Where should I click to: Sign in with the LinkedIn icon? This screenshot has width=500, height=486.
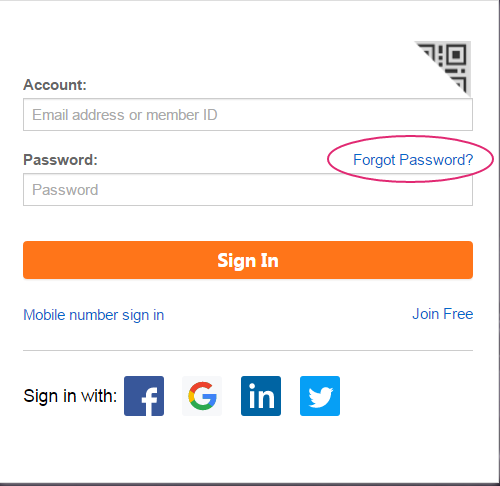coord(261,396)
